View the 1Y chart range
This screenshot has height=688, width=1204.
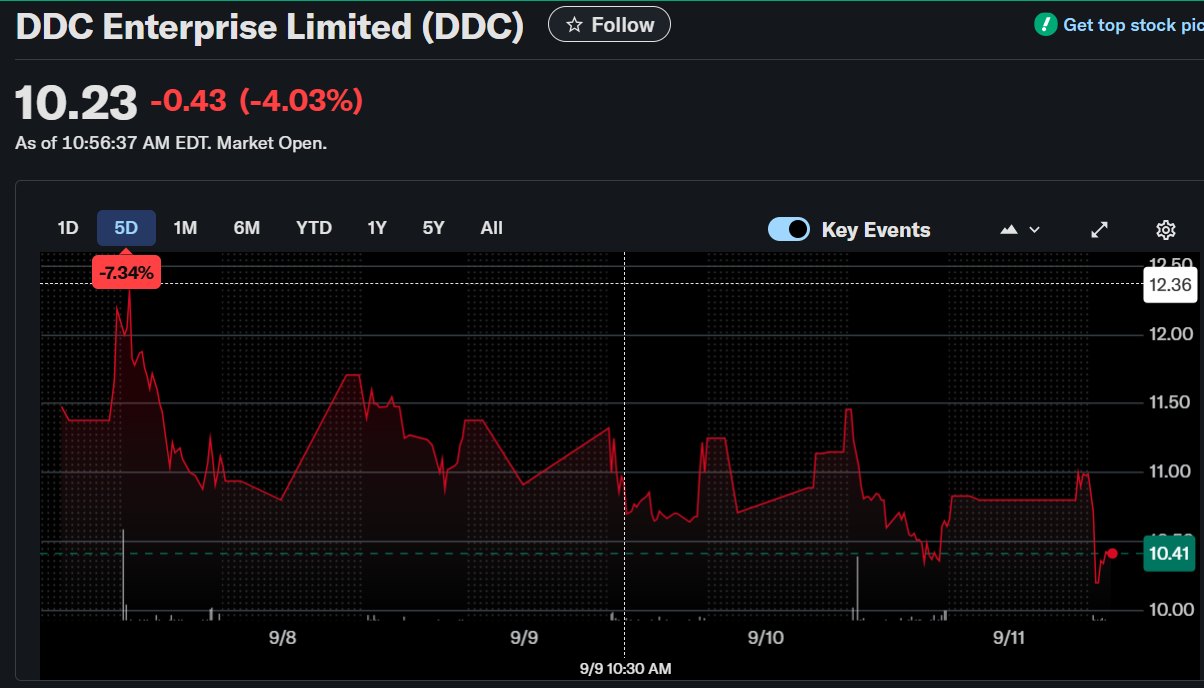tap(376, 228)
